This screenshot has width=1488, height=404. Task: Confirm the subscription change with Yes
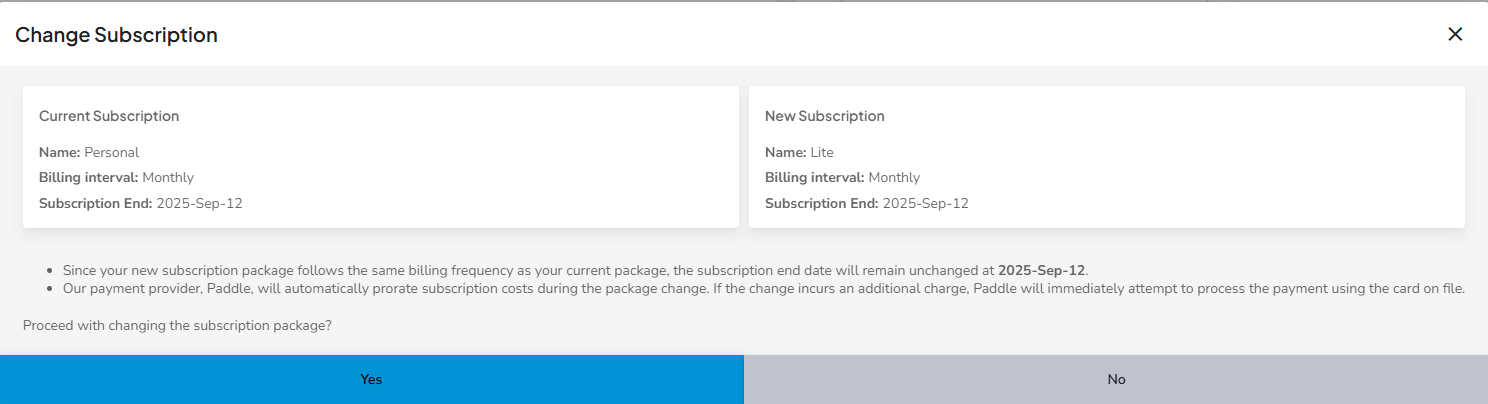371,380
